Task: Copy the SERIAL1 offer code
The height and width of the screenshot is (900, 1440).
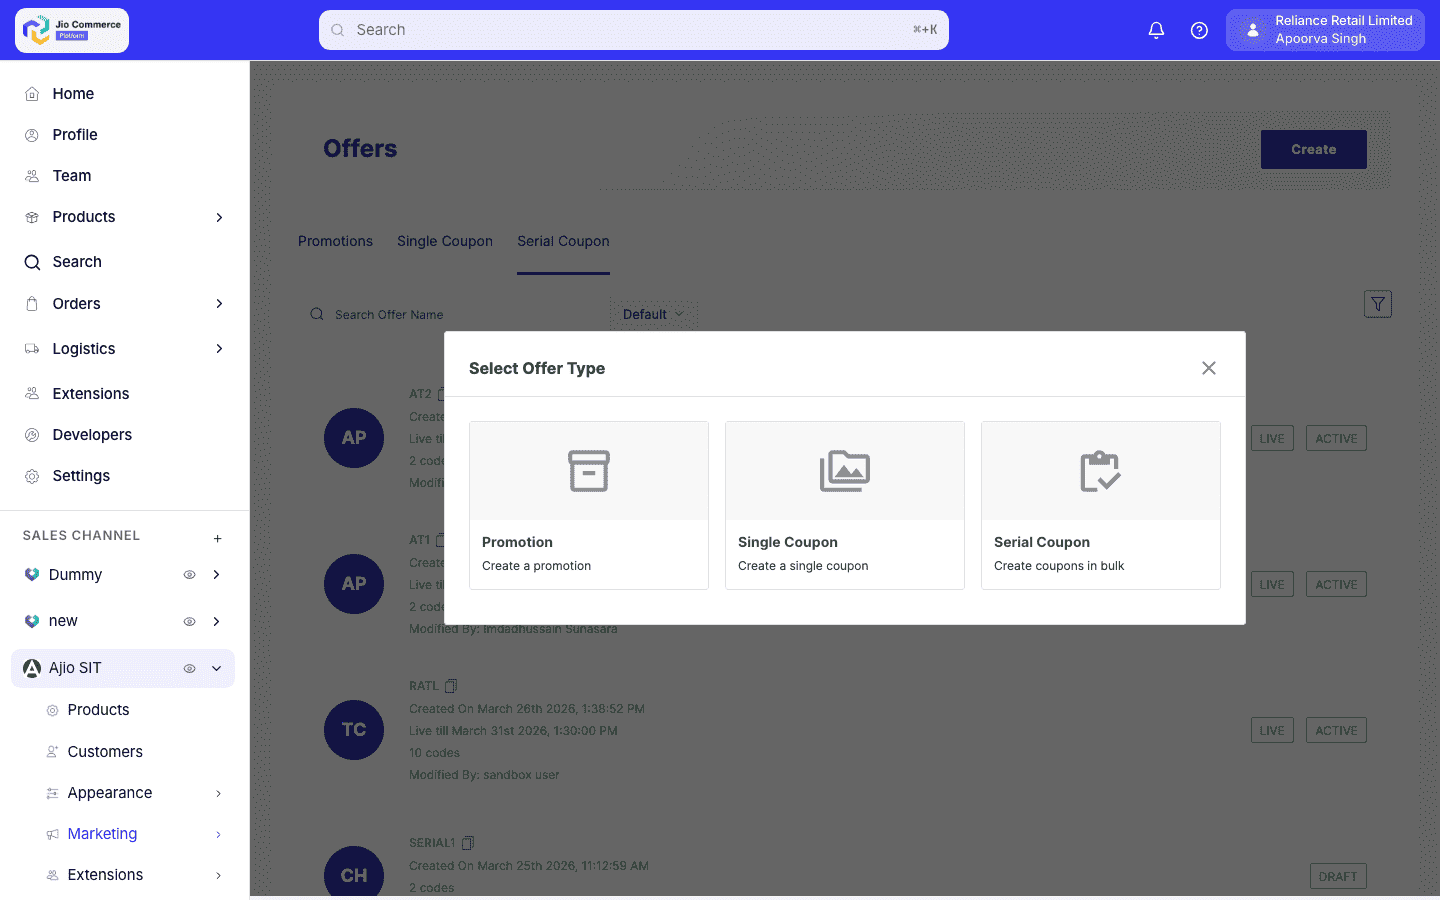Action: pos(468,842)
